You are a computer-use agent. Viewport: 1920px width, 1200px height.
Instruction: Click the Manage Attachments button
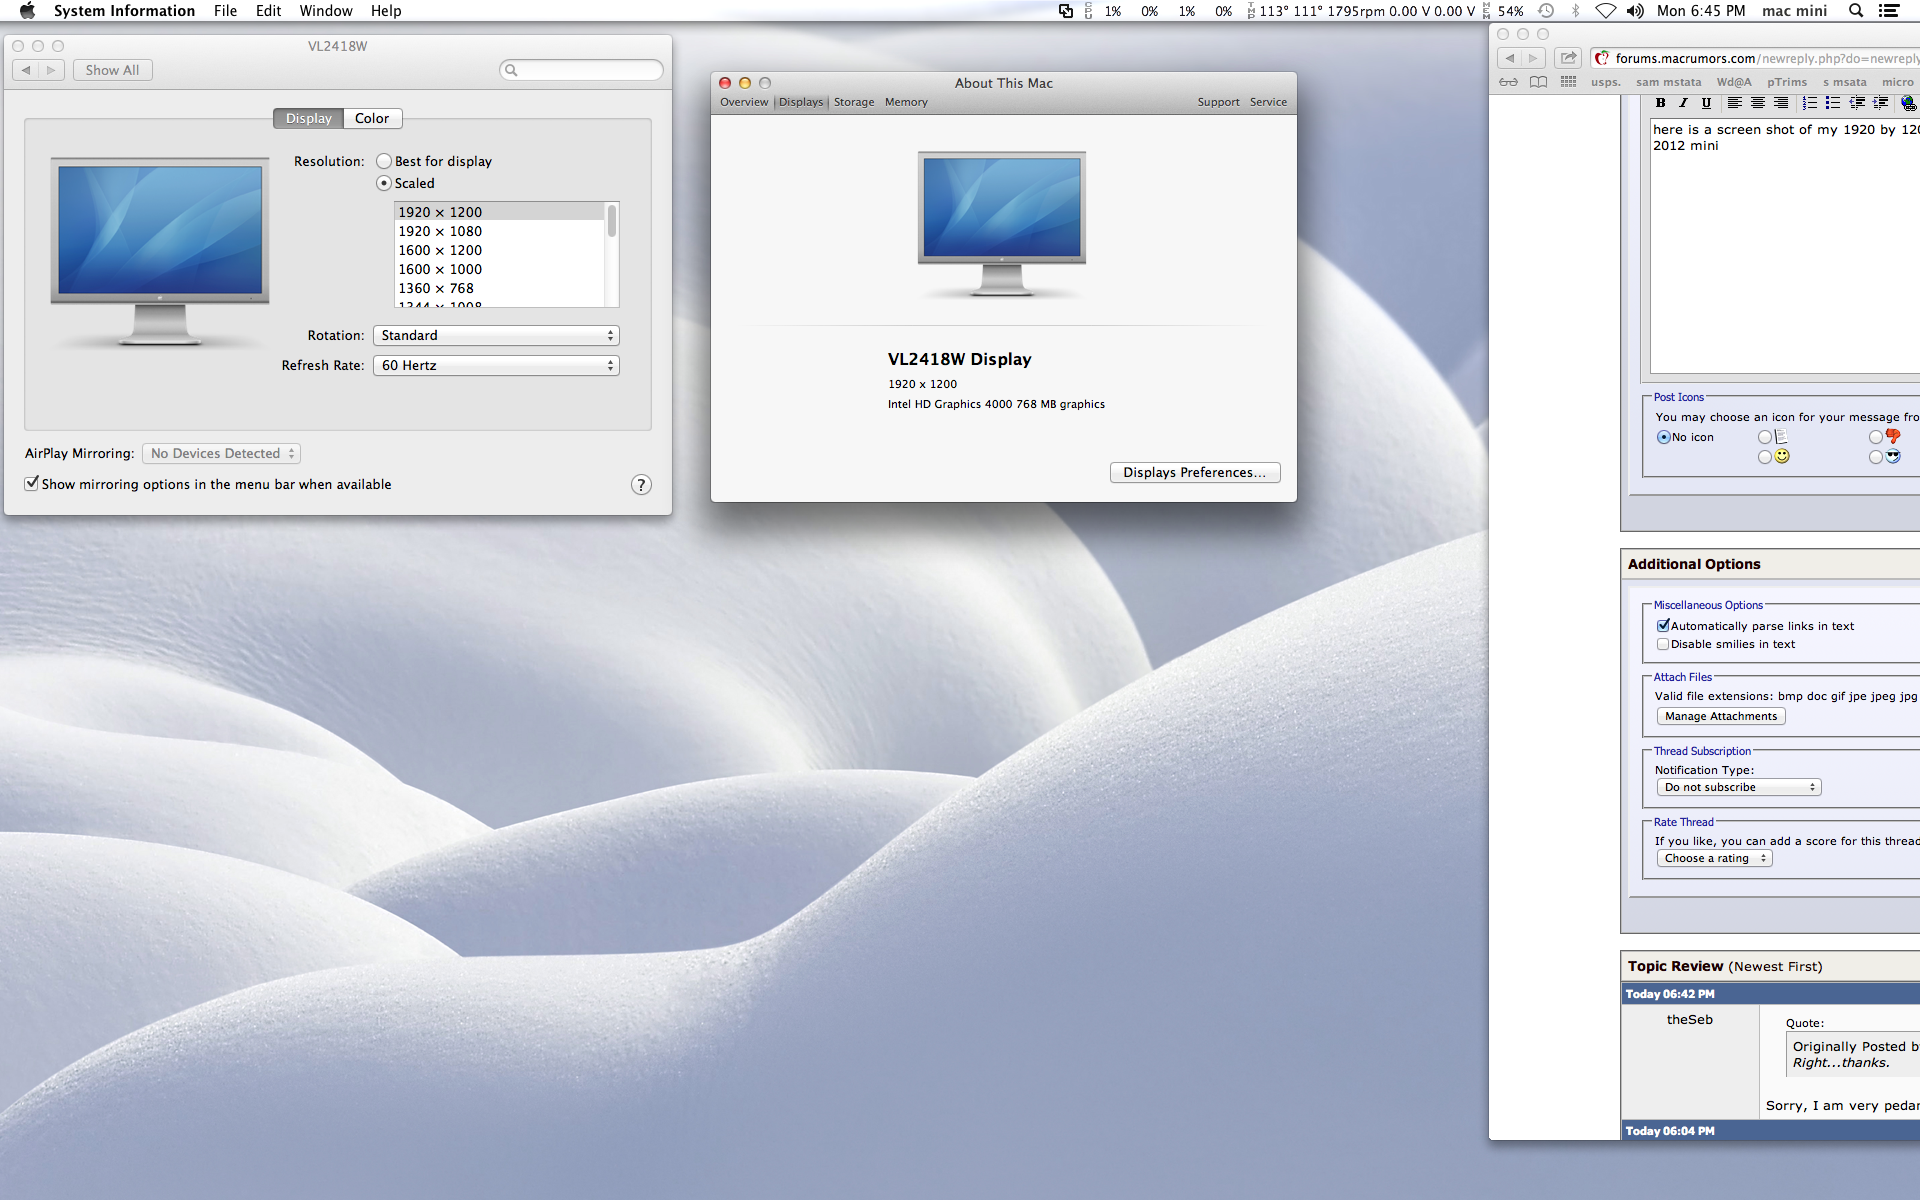(1720, 716)
